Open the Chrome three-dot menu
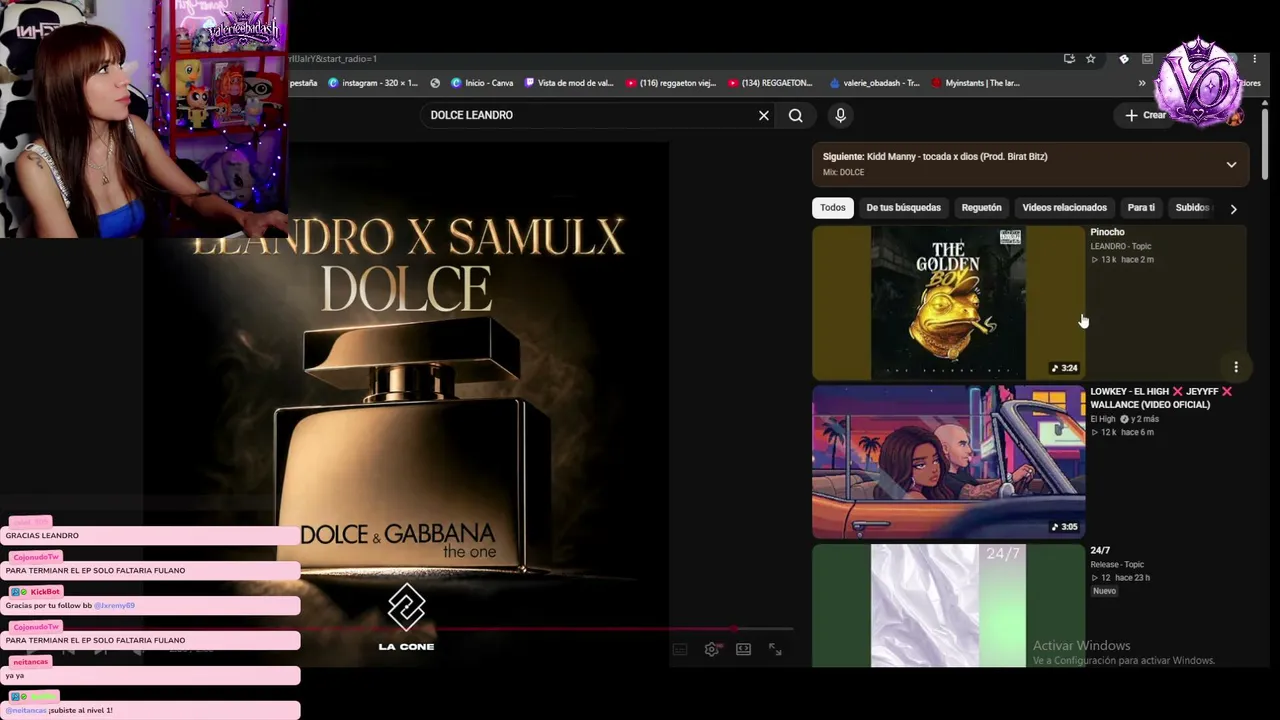This screenshot has width=1280, height=720. tap(1255, 59)
